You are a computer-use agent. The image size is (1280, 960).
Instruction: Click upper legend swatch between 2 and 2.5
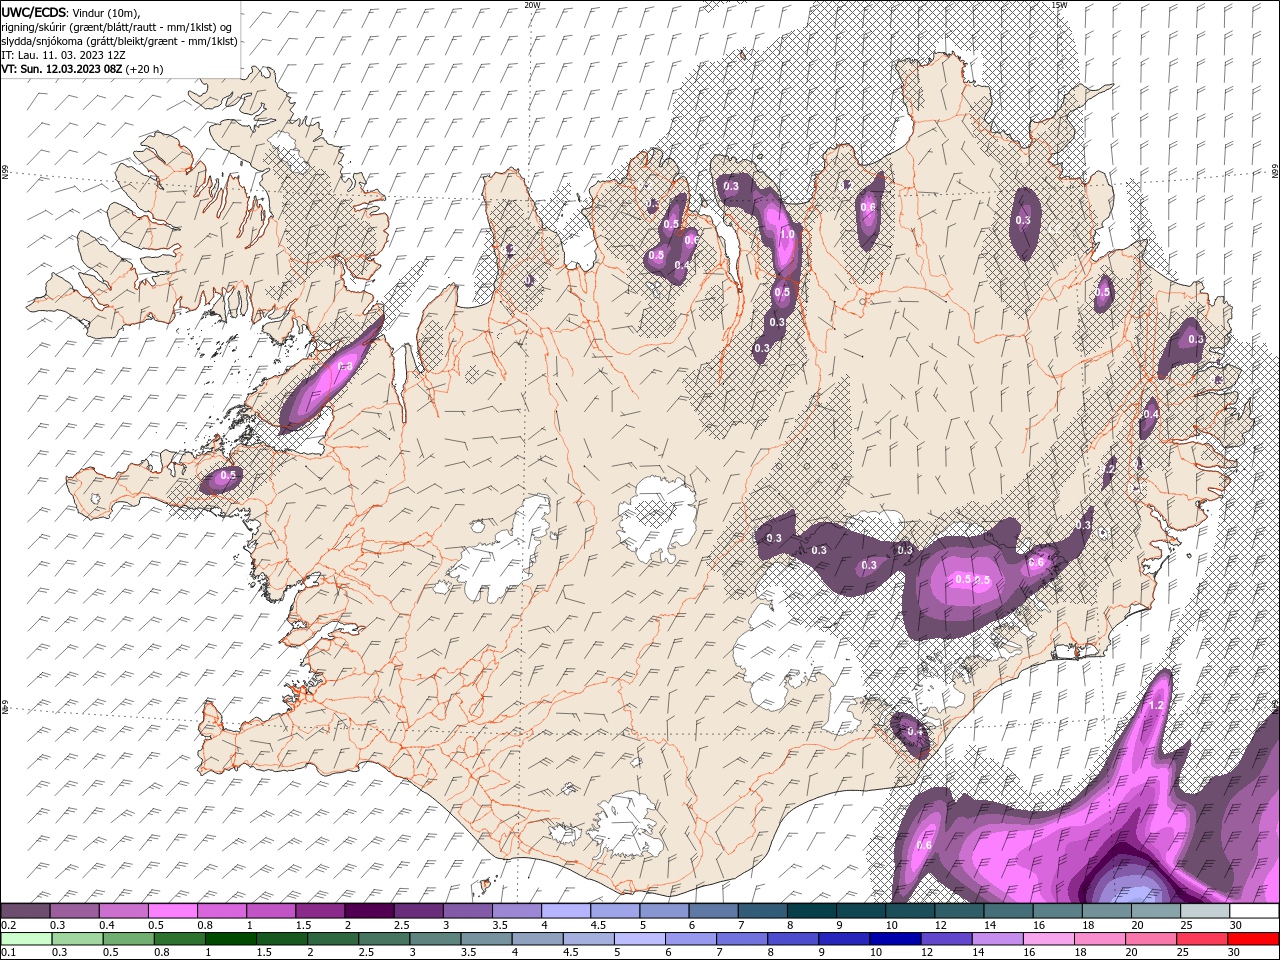point(369,911)
